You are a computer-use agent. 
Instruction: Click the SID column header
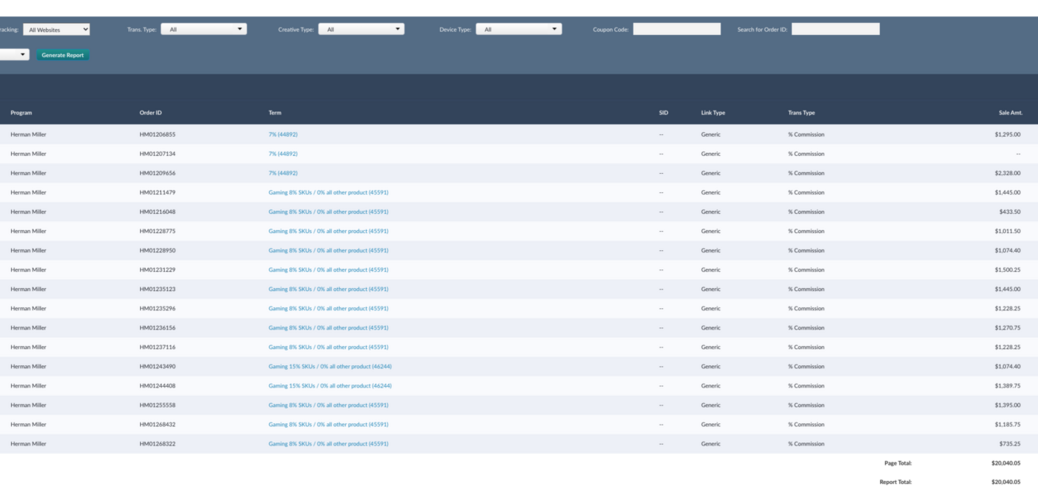tap(663, 113)
